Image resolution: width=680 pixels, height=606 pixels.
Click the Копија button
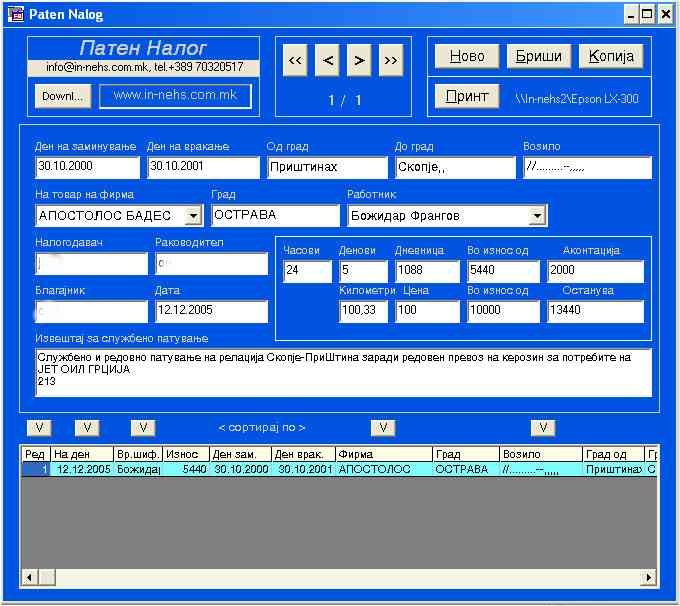click(611, 56)
